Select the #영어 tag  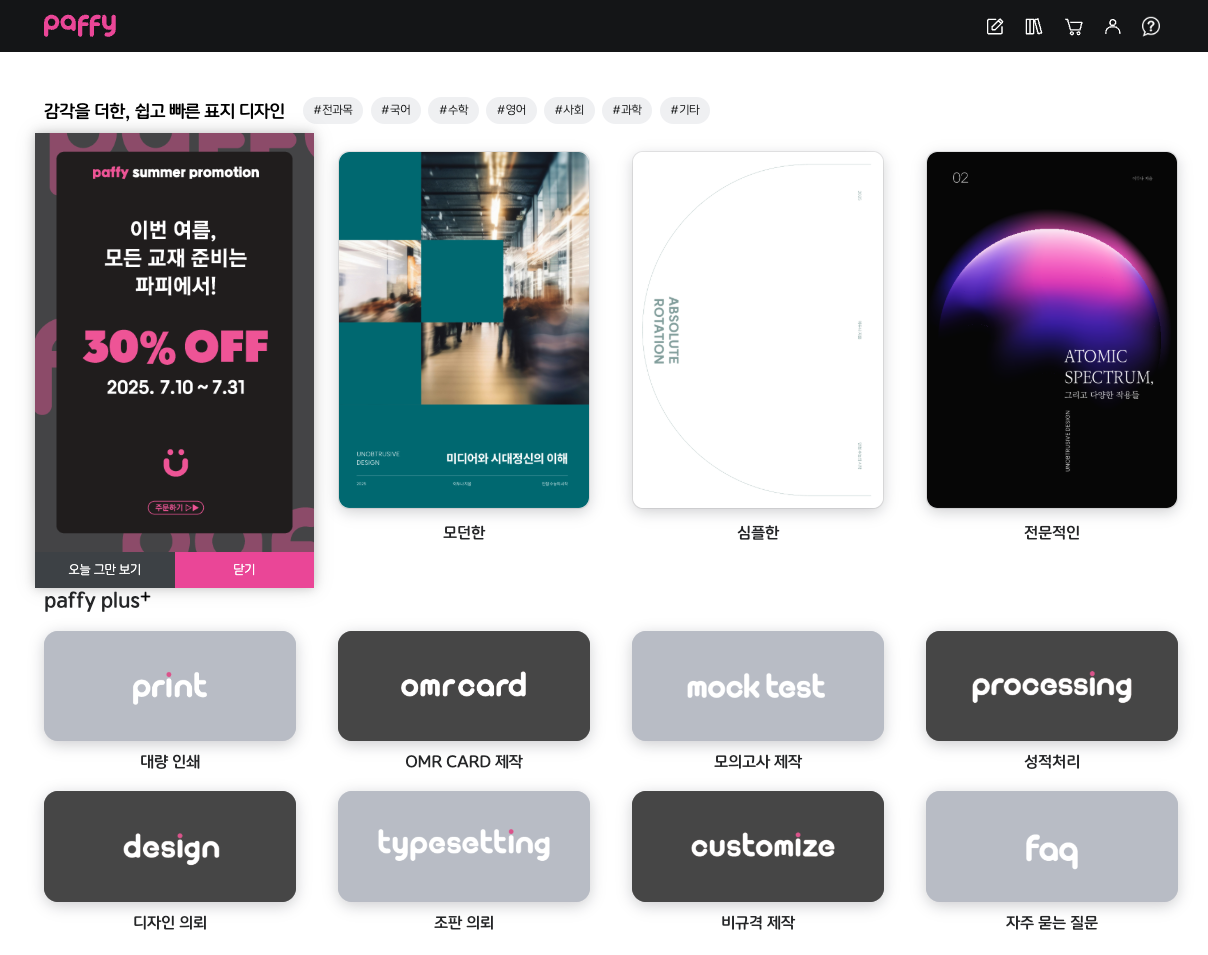pos(511,110)
